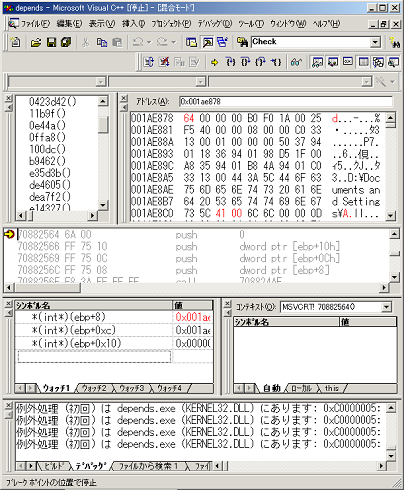The image size is (404, 490).
Task: Click the Break Execution icon
Action: click(x=179, y=62)
